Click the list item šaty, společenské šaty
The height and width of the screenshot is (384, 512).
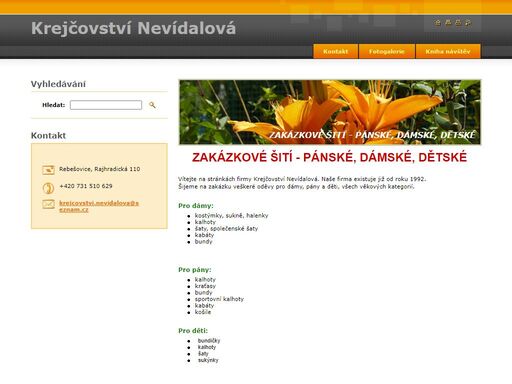(226, 229)
